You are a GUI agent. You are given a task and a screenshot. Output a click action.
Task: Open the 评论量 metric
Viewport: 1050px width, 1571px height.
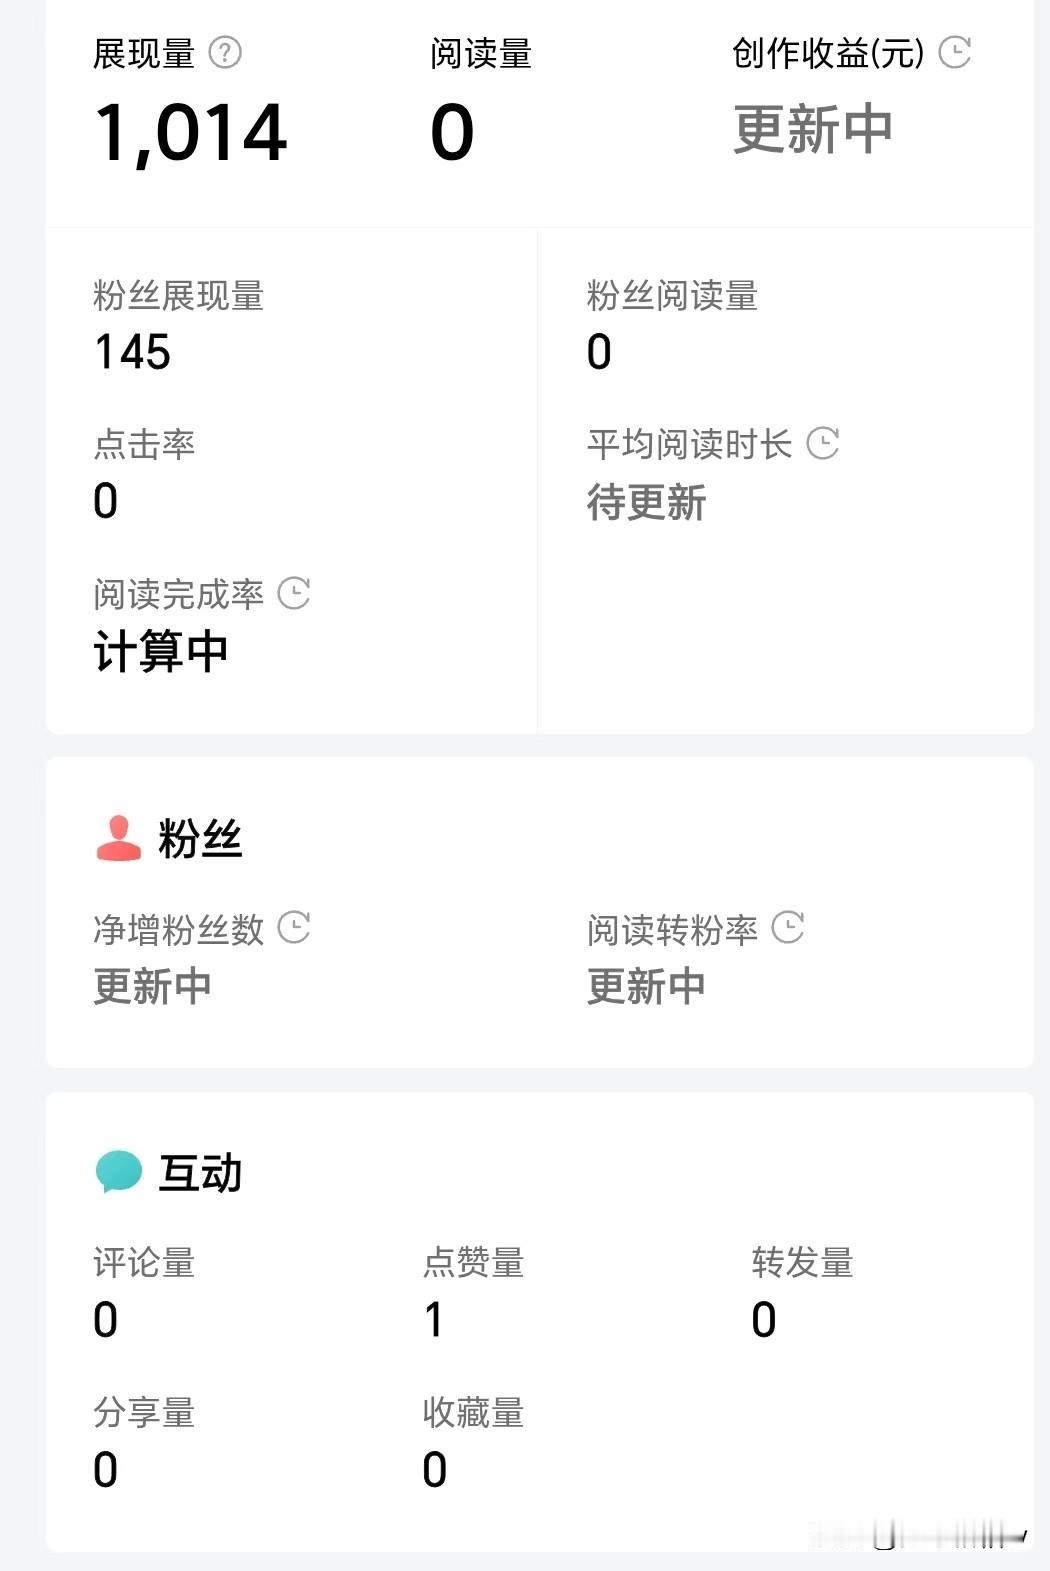pyautogui.click(x=144, y=1263)
